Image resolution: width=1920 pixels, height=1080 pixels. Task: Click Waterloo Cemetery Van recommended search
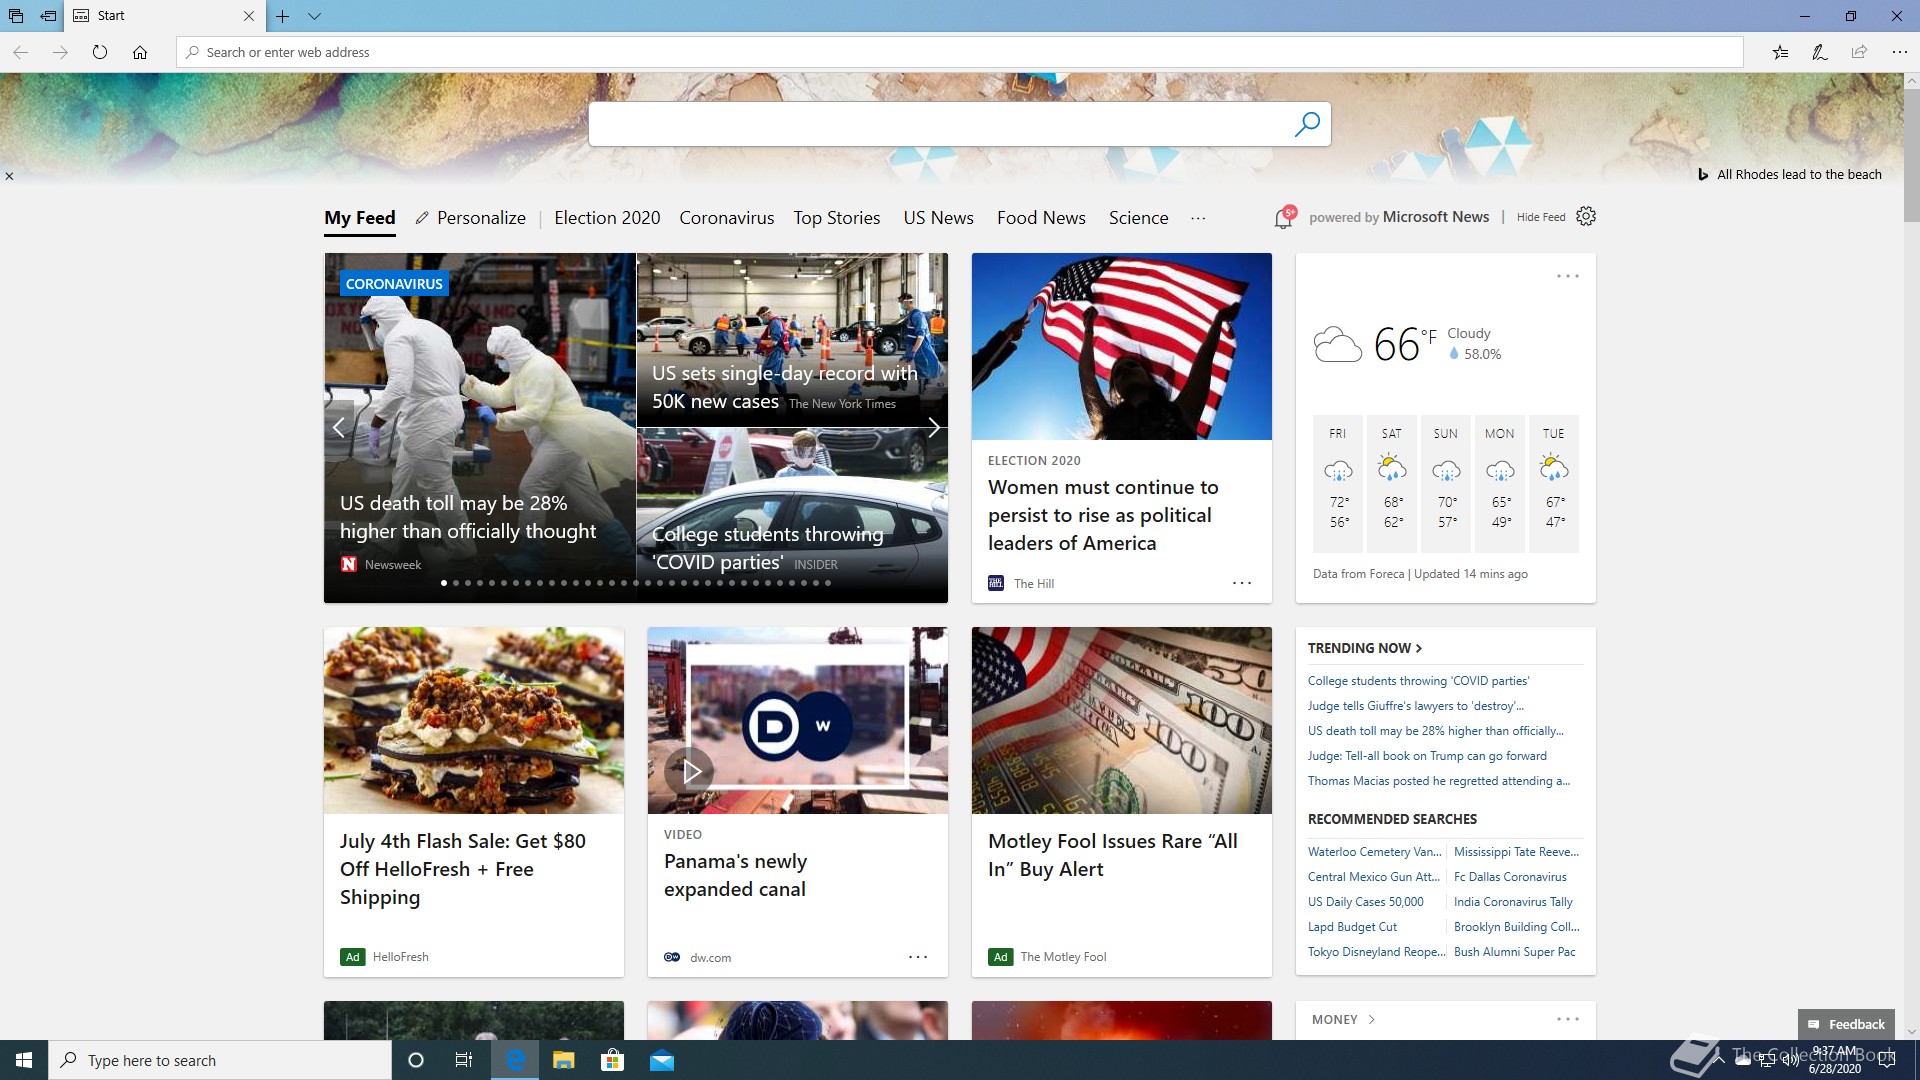tap(1375, 852)
